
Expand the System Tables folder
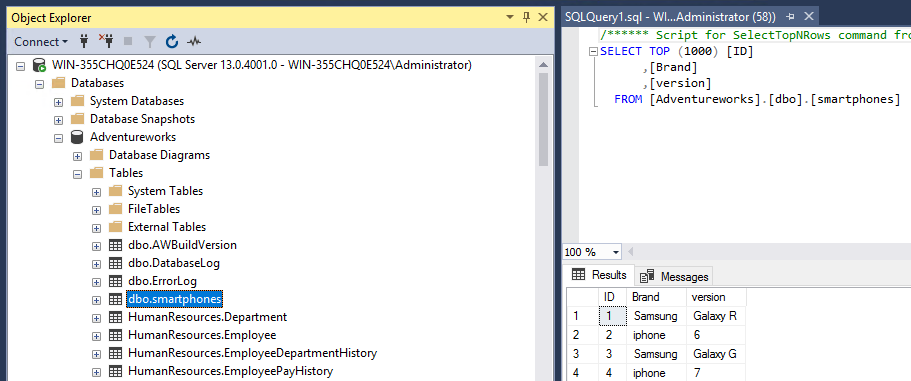[x=96, y=192]
